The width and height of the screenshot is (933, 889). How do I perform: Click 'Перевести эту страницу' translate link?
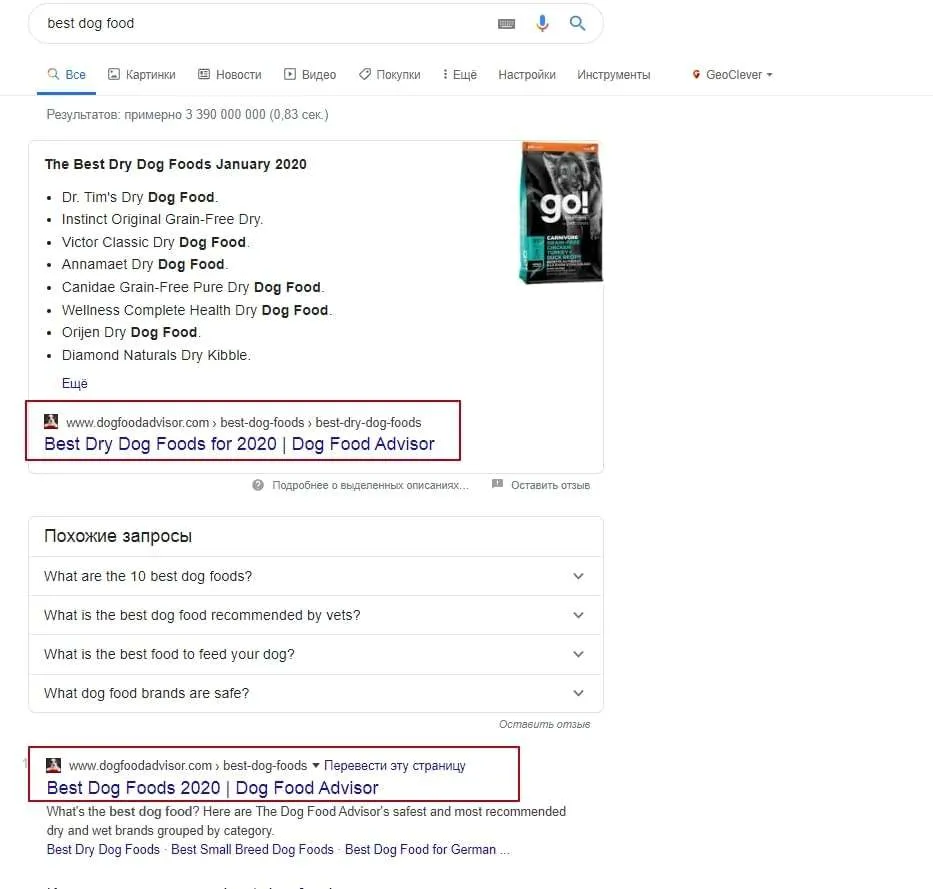(x=395, y=765)
